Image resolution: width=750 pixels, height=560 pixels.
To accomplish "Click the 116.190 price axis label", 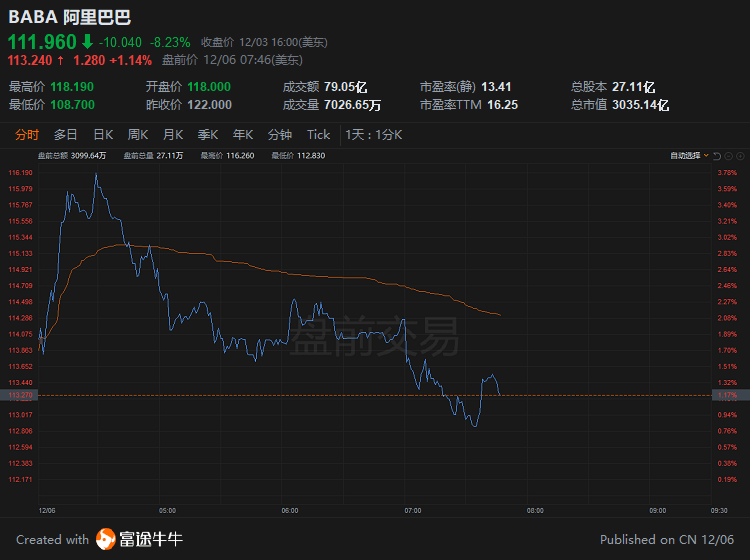I will click(x=21, y=173).
